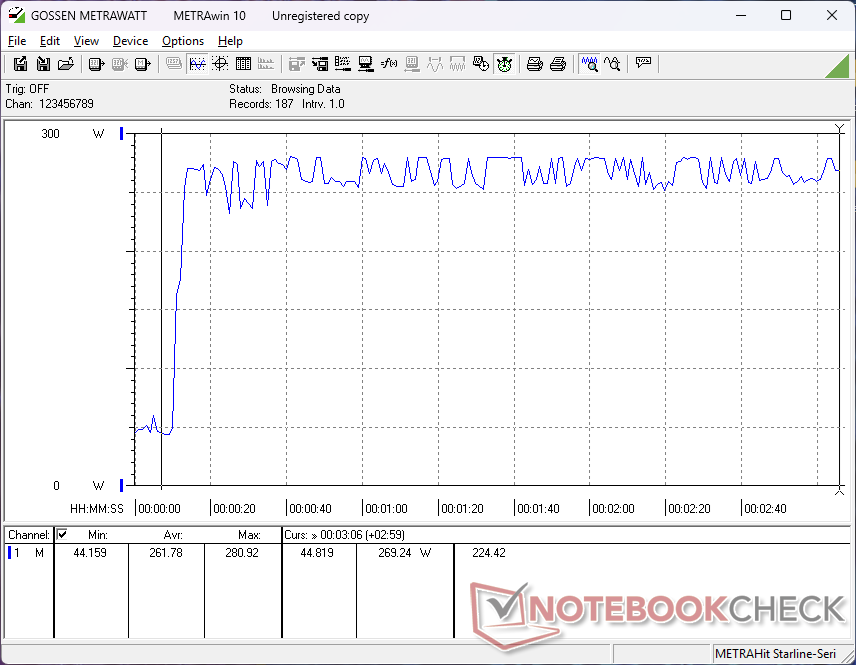Expand the View menu

tap(86, 41)
